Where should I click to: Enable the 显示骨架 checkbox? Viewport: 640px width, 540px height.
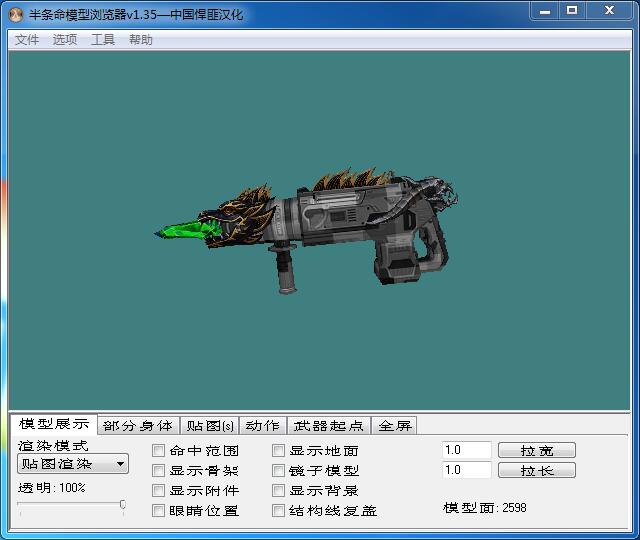point(158,471)
